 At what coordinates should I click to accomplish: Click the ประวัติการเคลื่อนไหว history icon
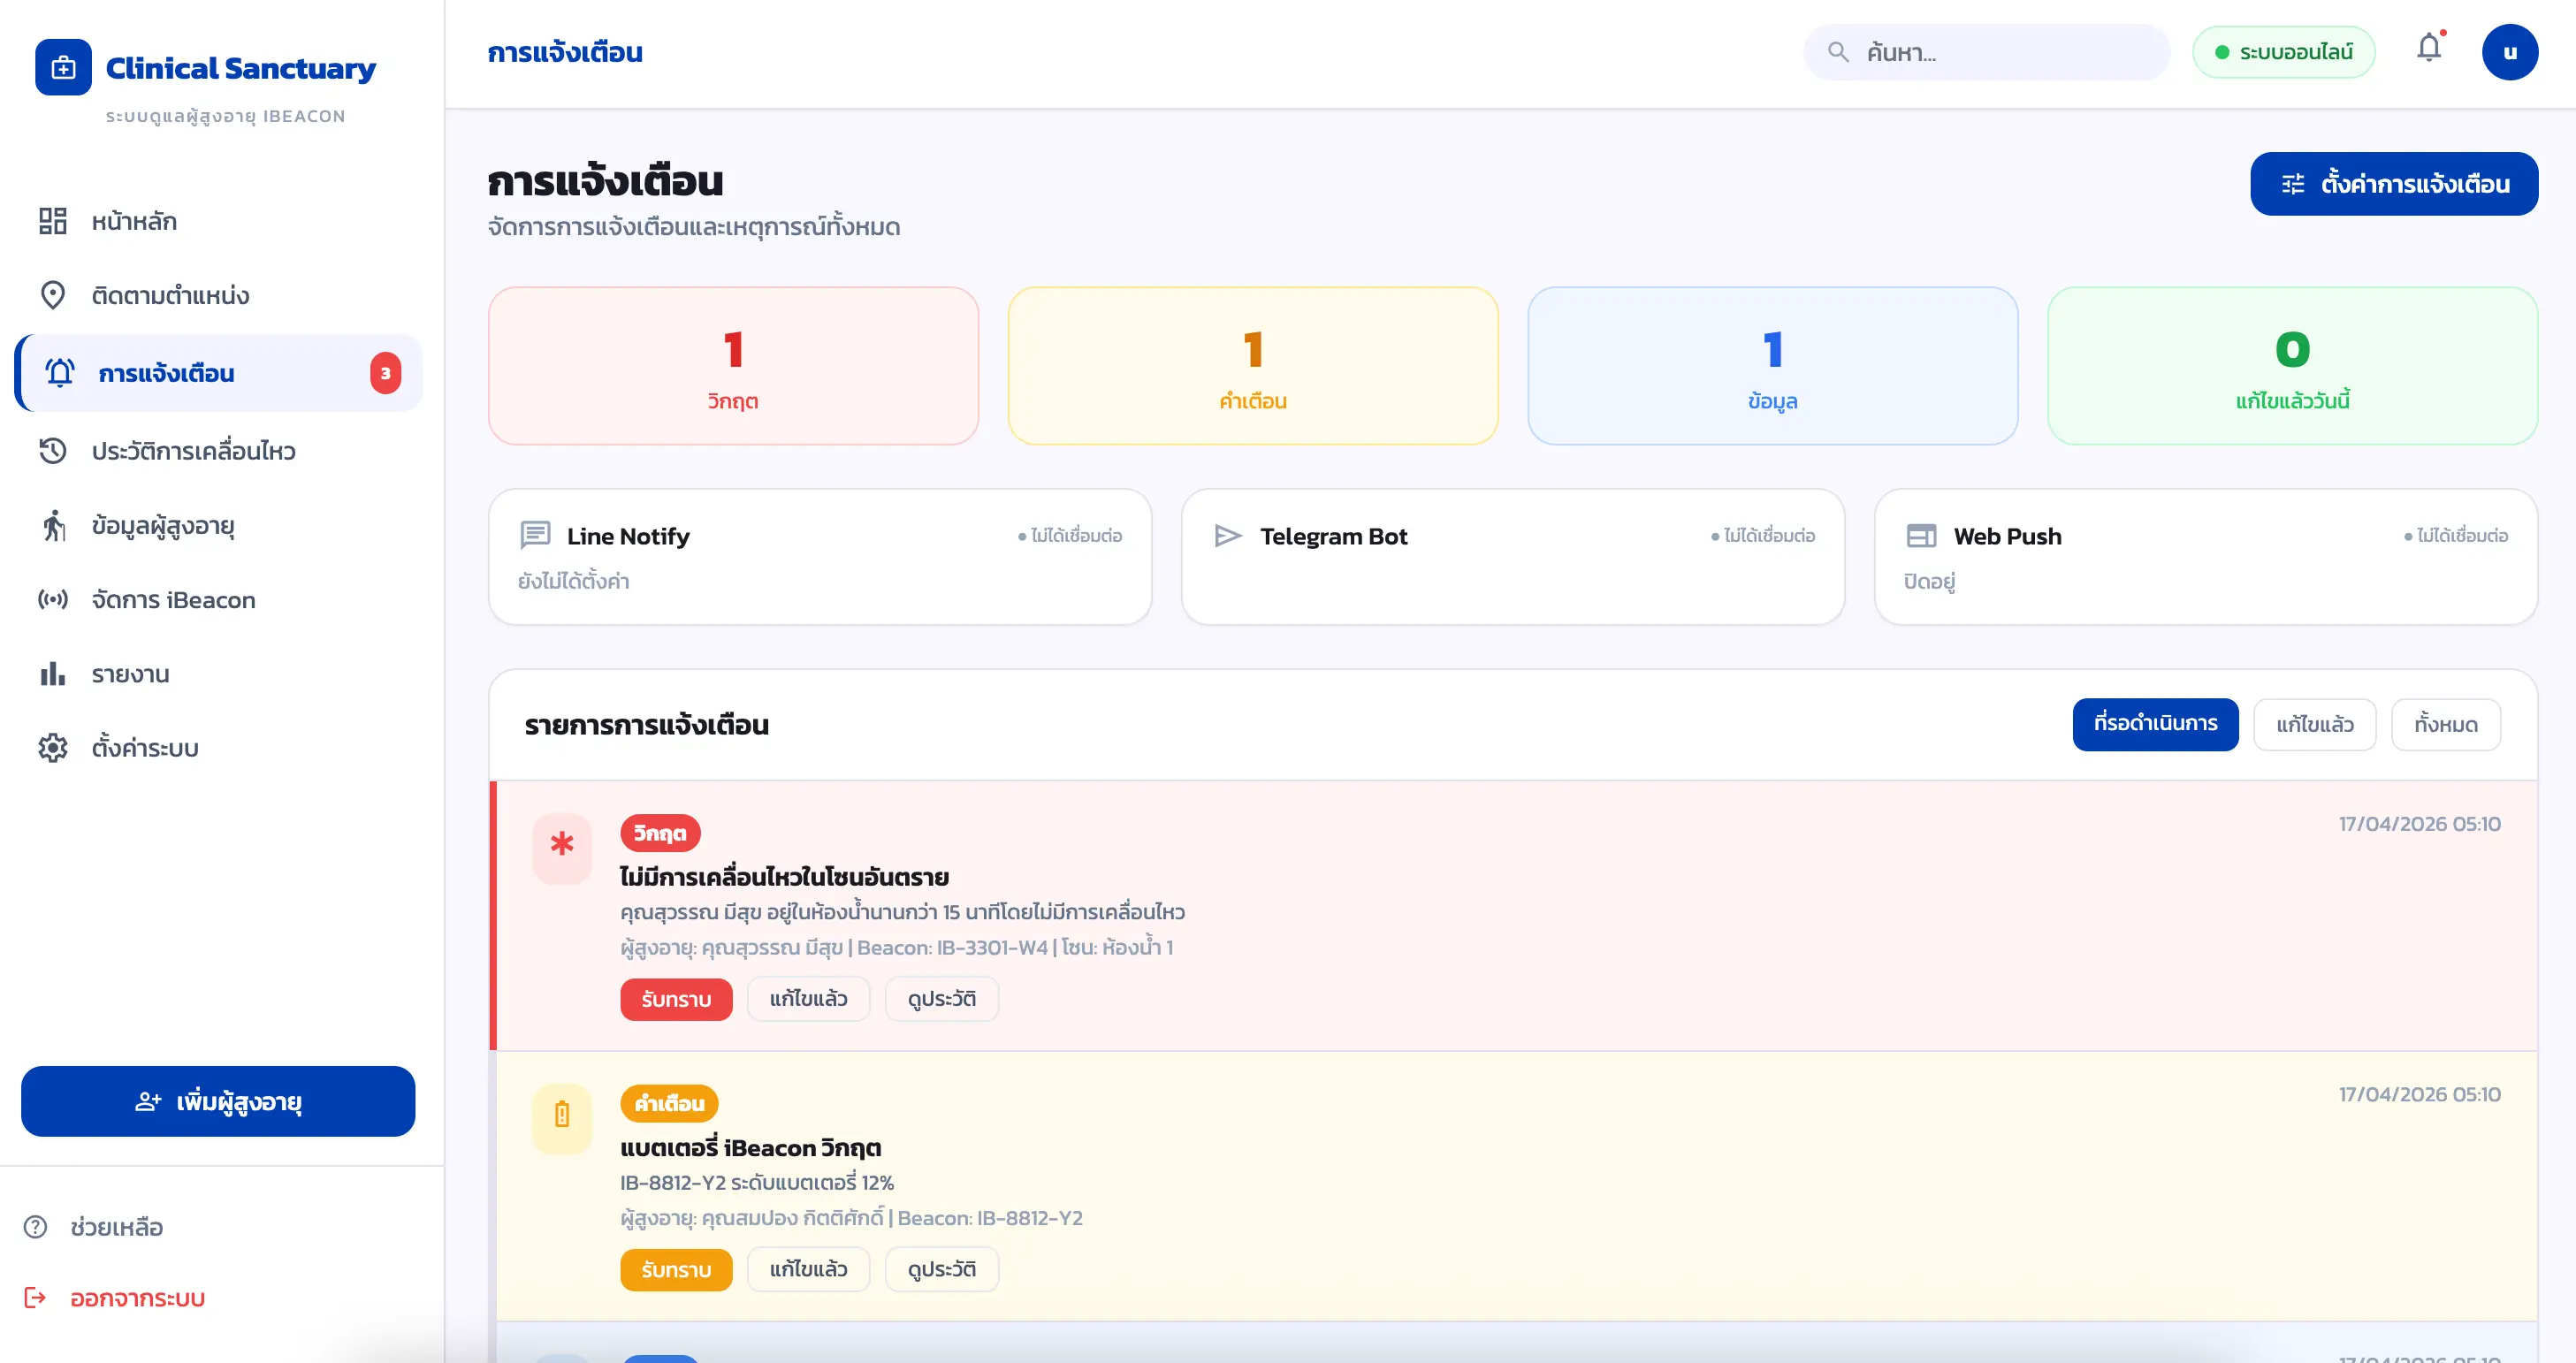[x=53, y=451]
